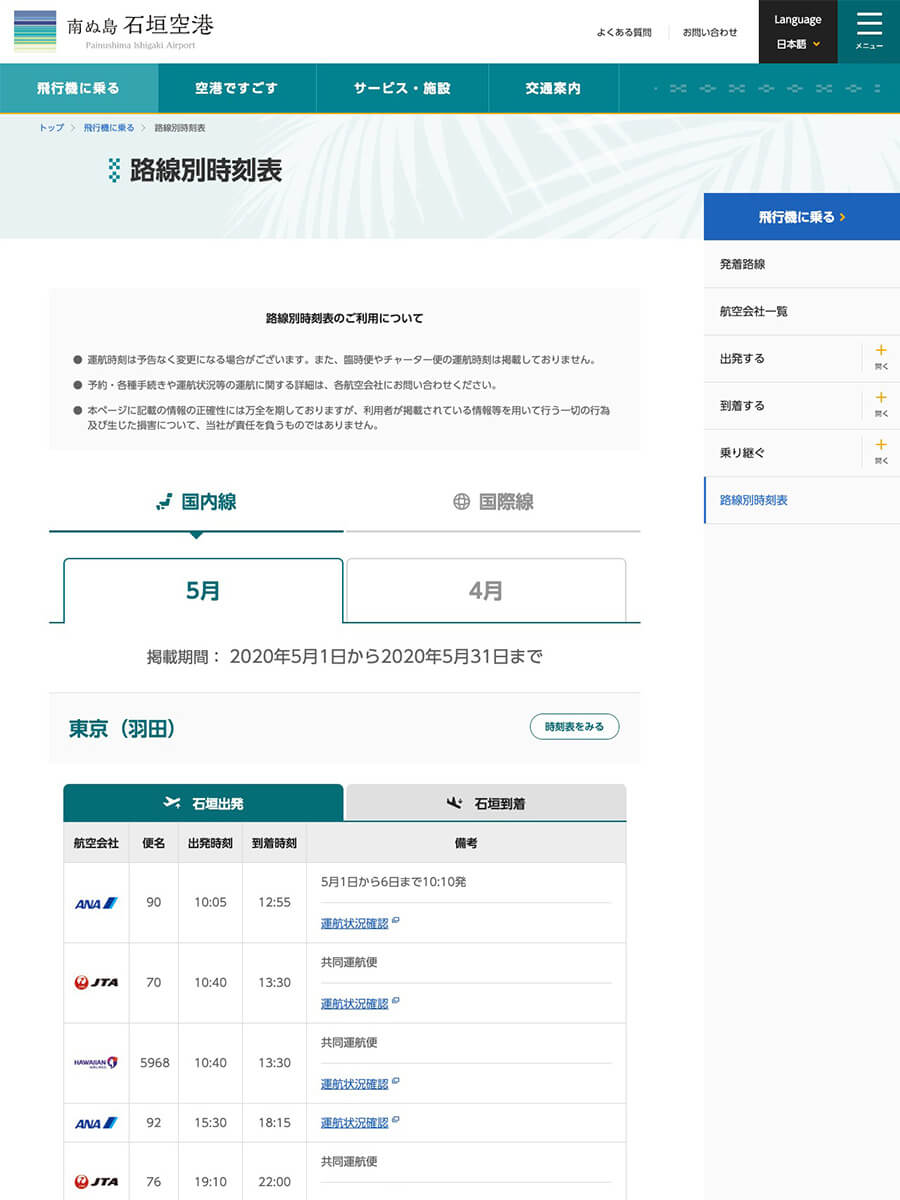Switch to the 国際線 tab
The height and width of the screenshot is (1200, 900).
(x=492, y=502)
